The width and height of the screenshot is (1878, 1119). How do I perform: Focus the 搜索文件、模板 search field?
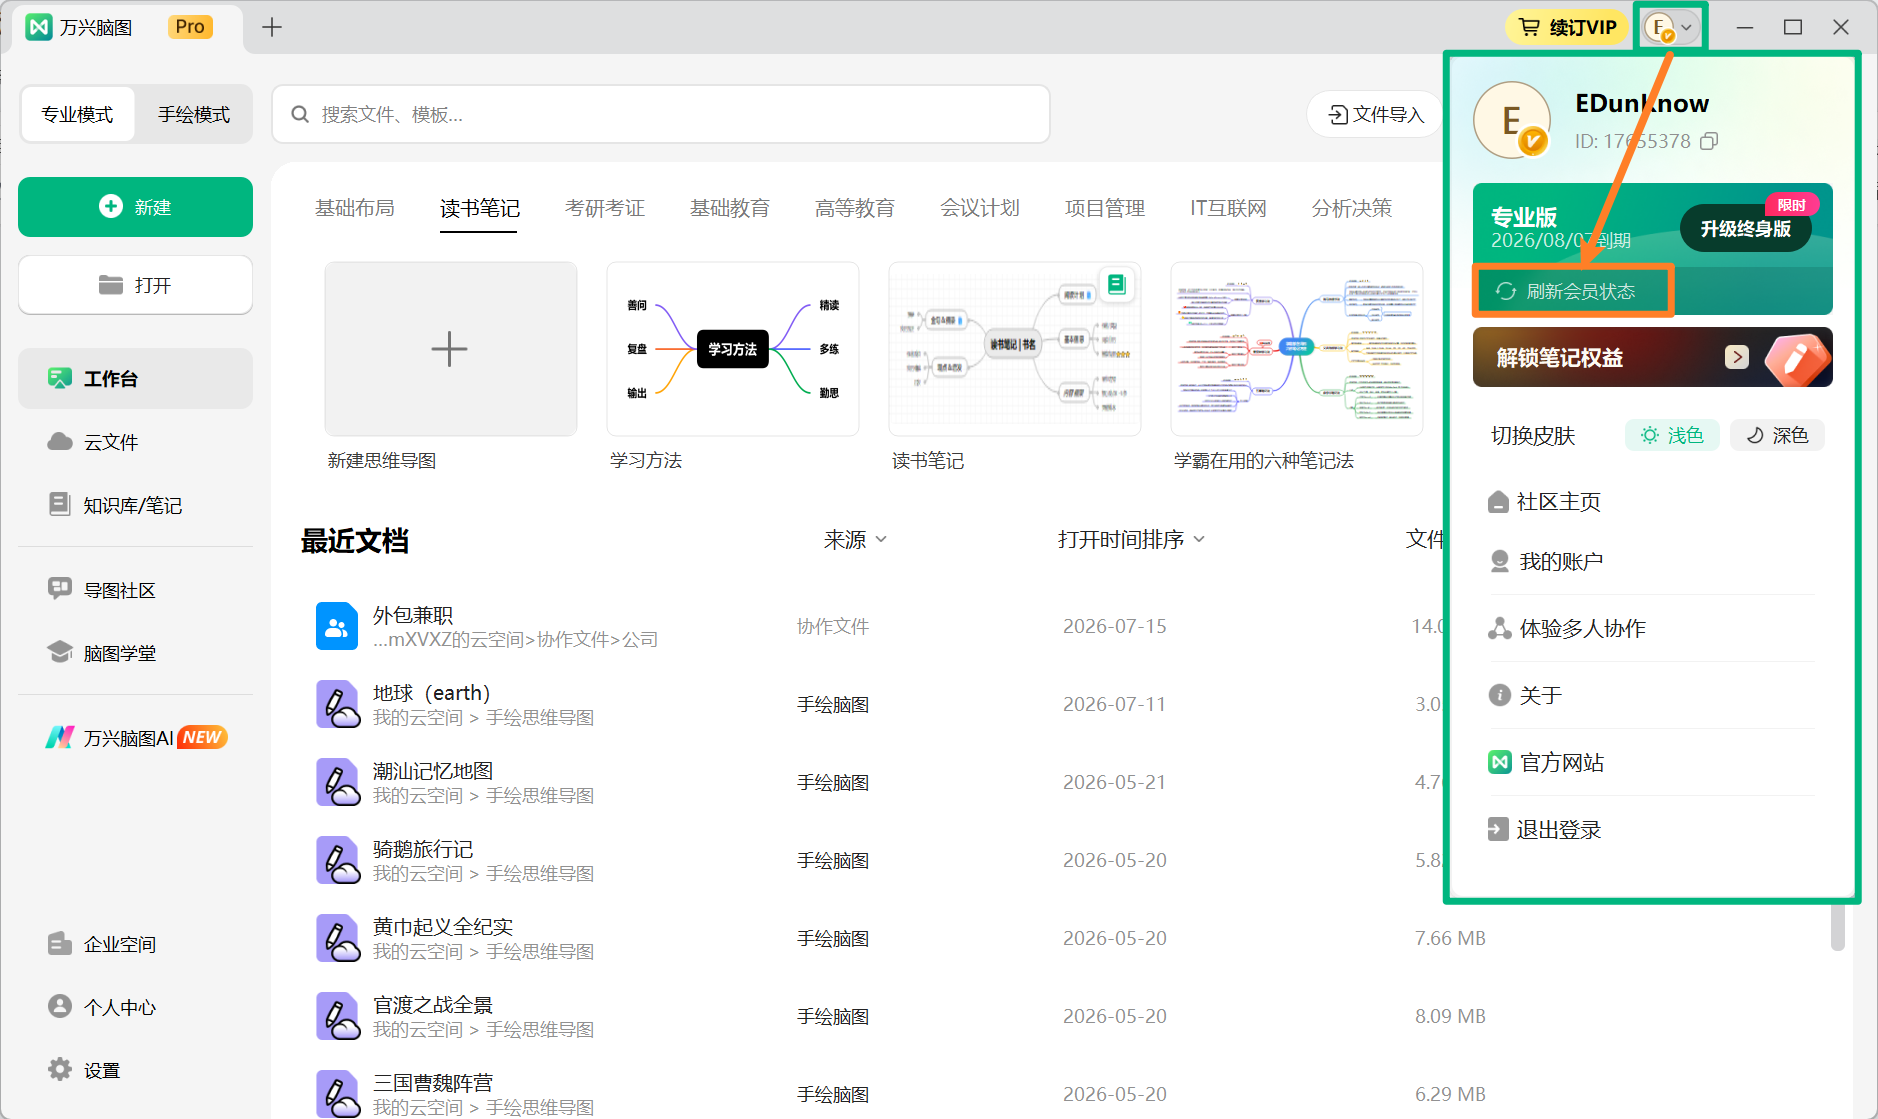click(661, 114)
